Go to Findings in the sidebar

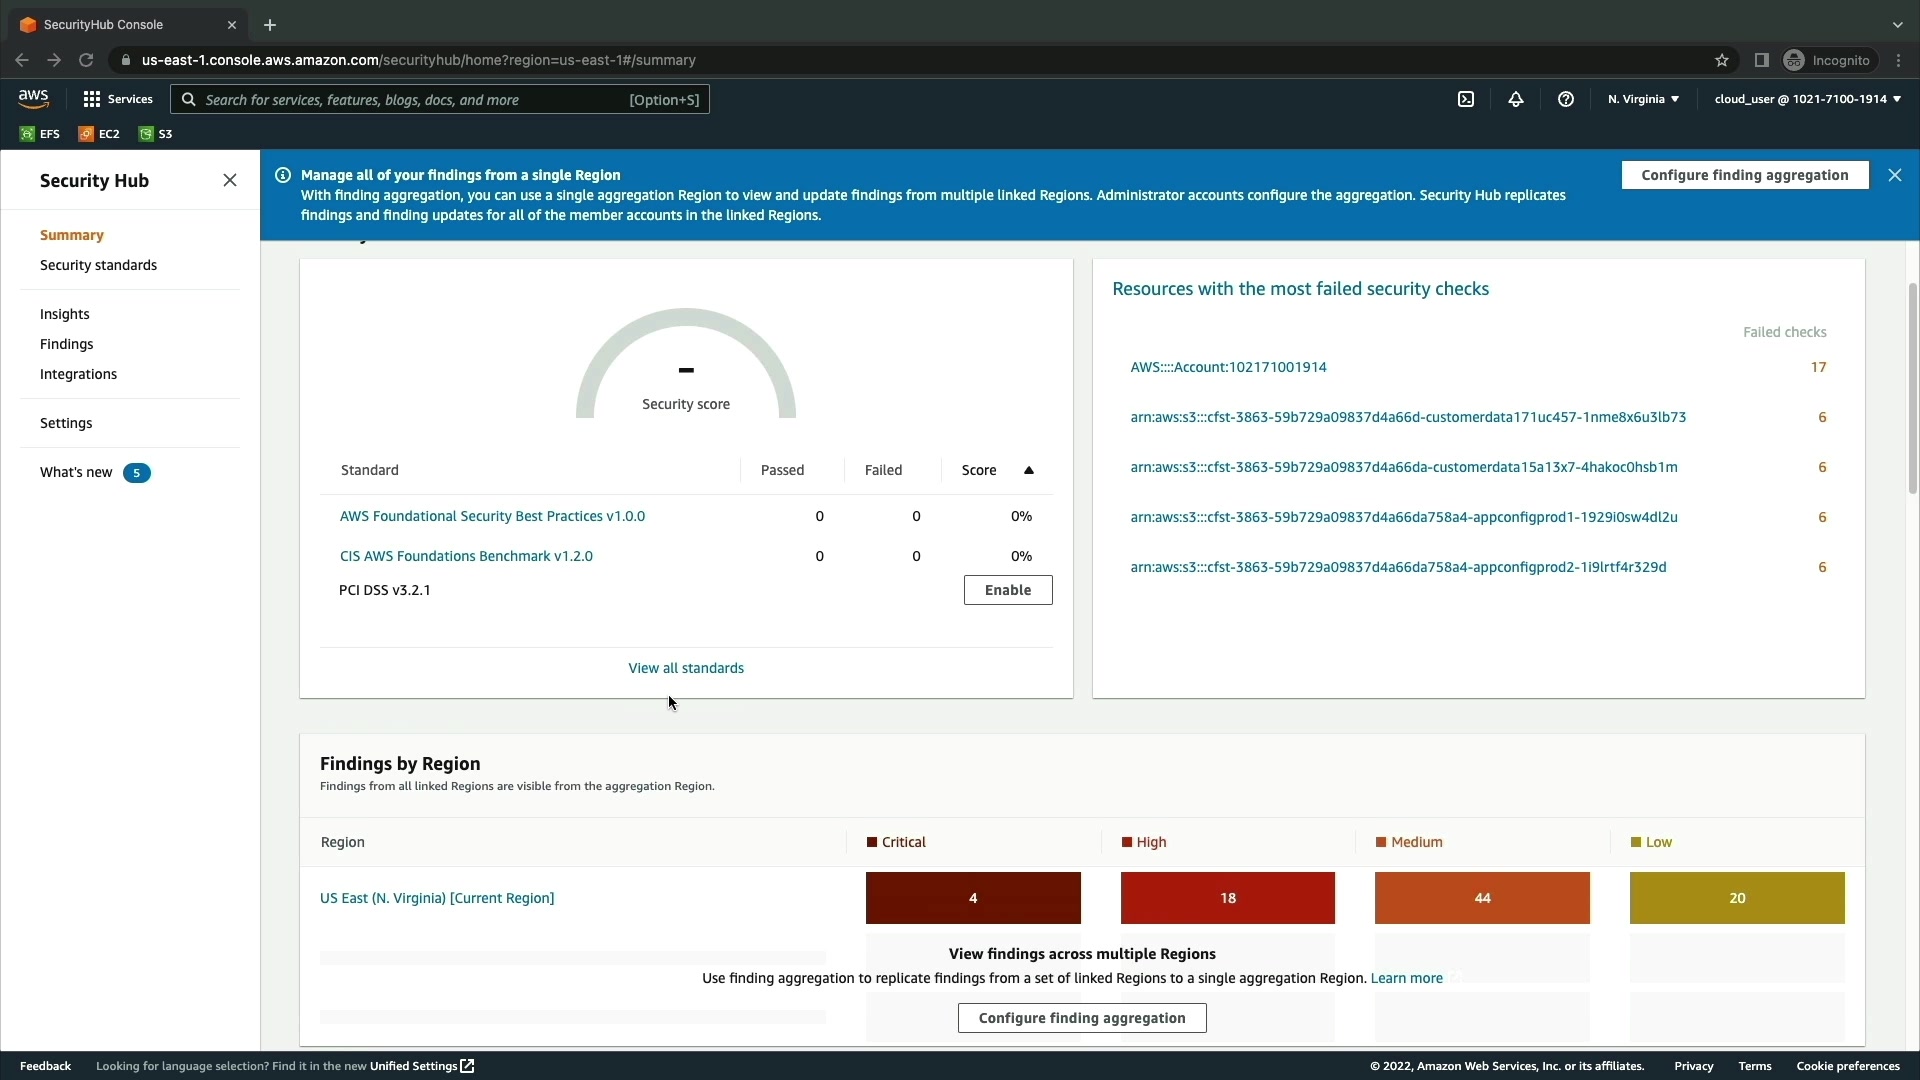pos(66,344)
